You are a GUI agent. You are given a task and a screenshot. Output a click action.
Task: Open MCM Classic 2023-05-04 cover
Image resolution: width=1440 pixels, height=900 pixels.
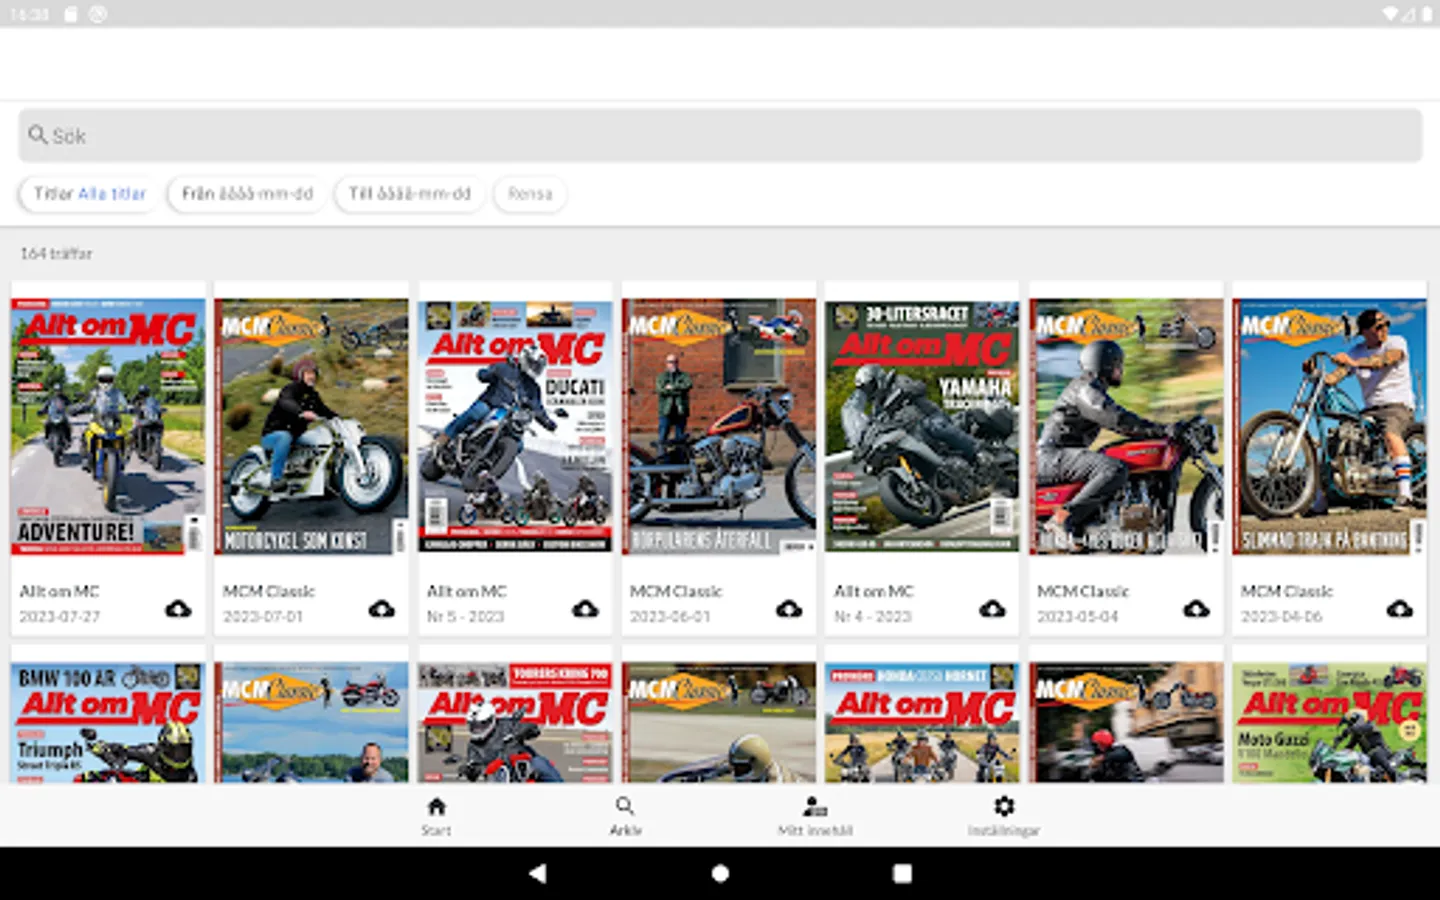pyautogui.click(x=1126, y=426)
